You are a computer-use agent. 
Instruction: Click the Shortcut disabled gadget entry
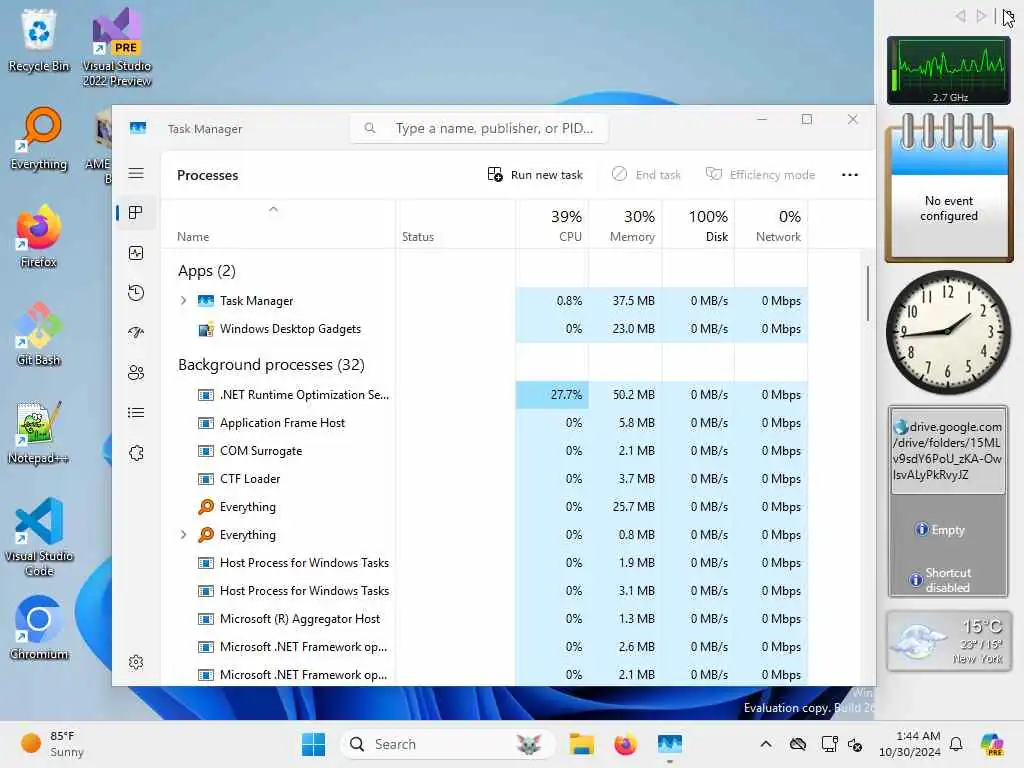pos(940,579)
